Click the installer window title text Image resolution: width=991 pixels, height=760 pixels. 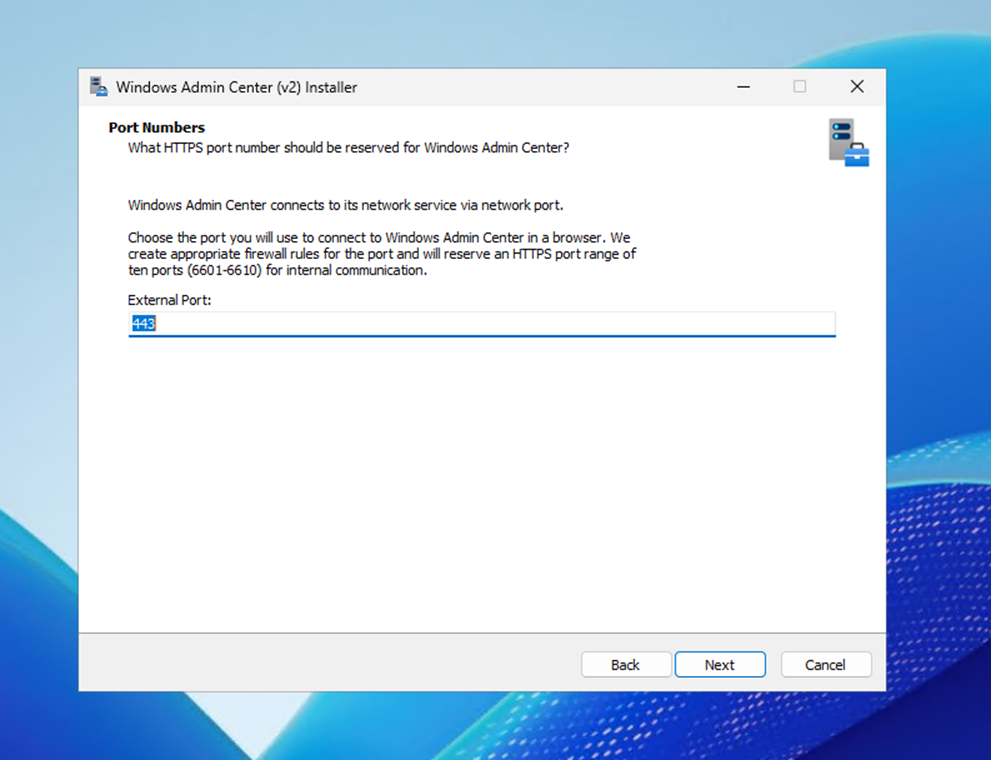click(236, 87)
